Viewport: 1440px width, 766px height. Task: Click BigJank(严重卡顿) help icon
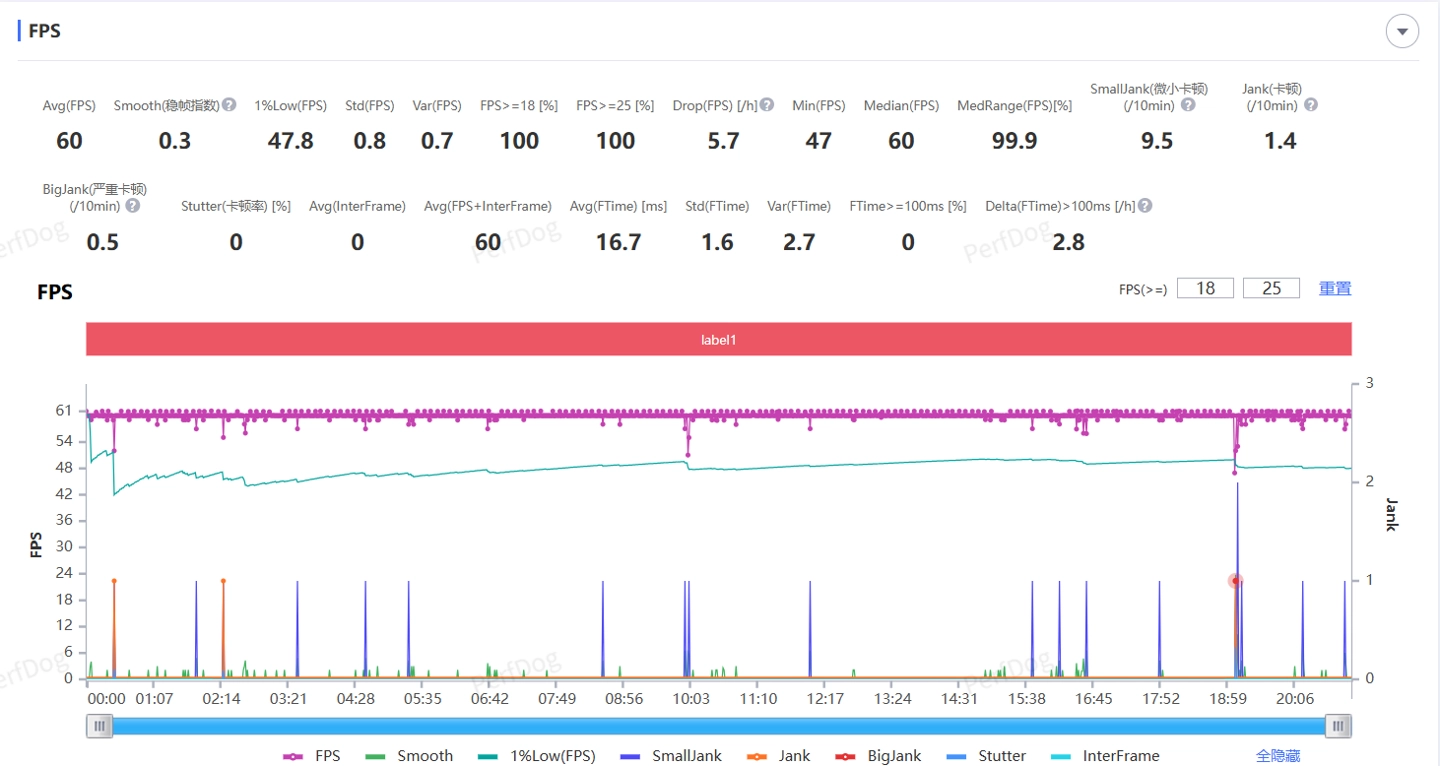pos(133,206)
